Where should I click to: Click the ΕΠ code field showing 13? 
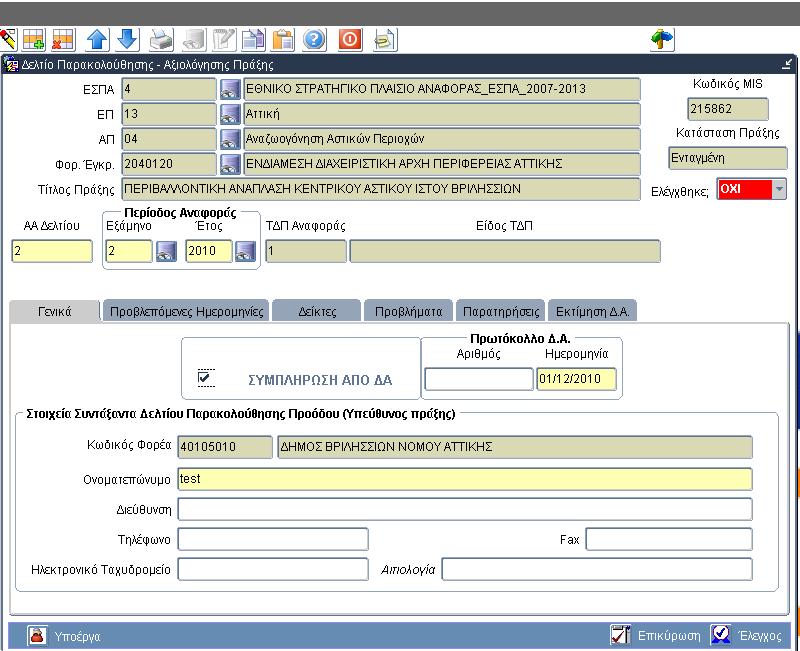tap(169, 114)
